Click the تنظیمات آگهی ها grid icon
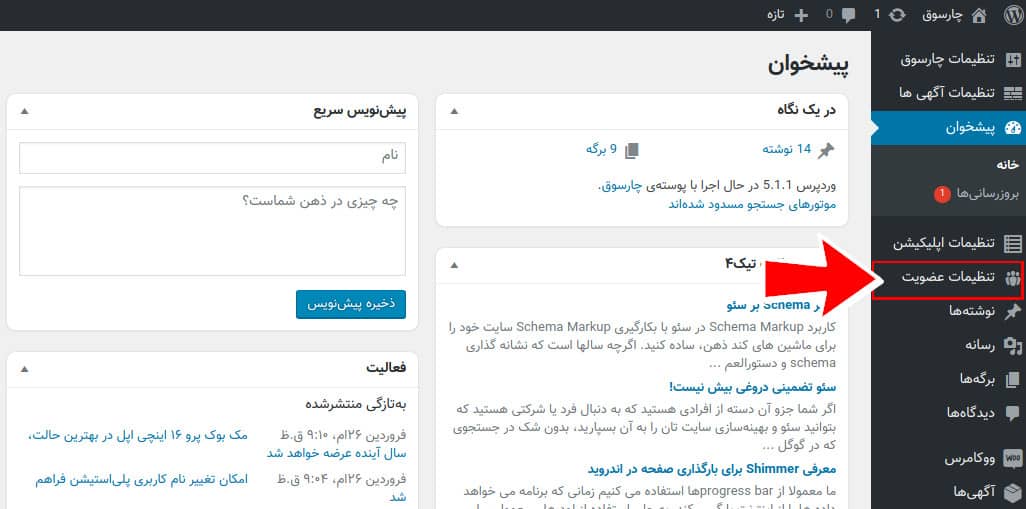The height and width of the screenshot is (509, 1026). (x=1012, y=93)
